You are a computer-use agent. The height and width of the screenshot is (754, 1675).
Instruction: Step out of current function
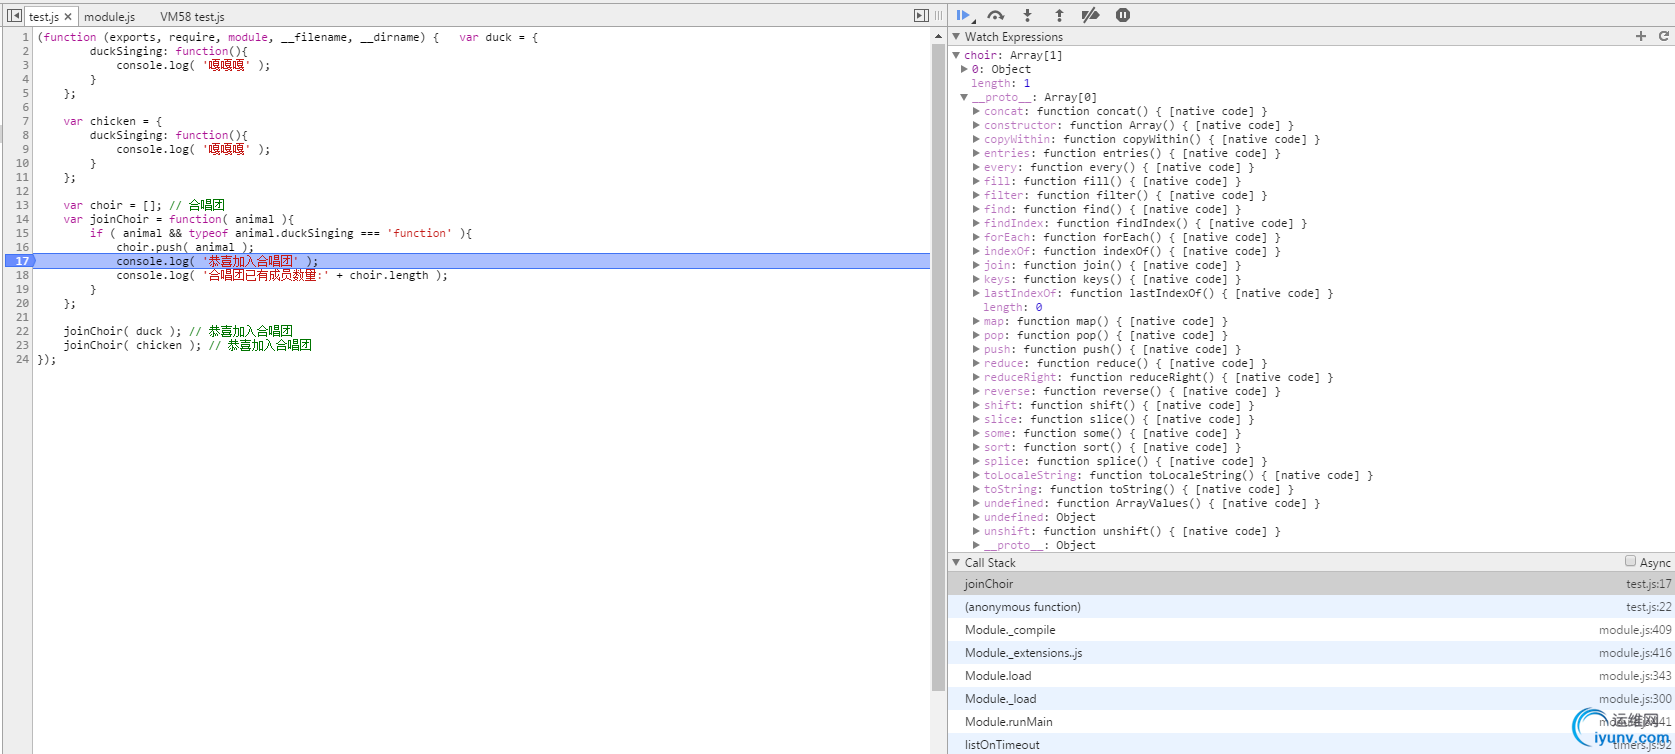pyautogui.click(x=1059, y=15)
